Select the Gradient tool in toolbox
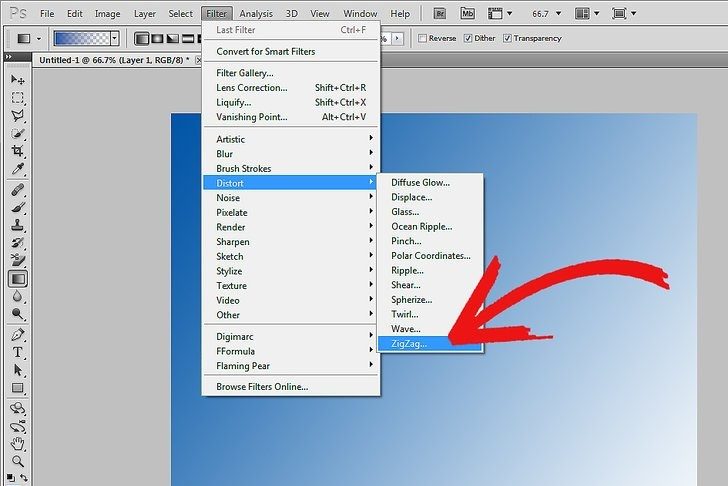 tap(18, 279)
